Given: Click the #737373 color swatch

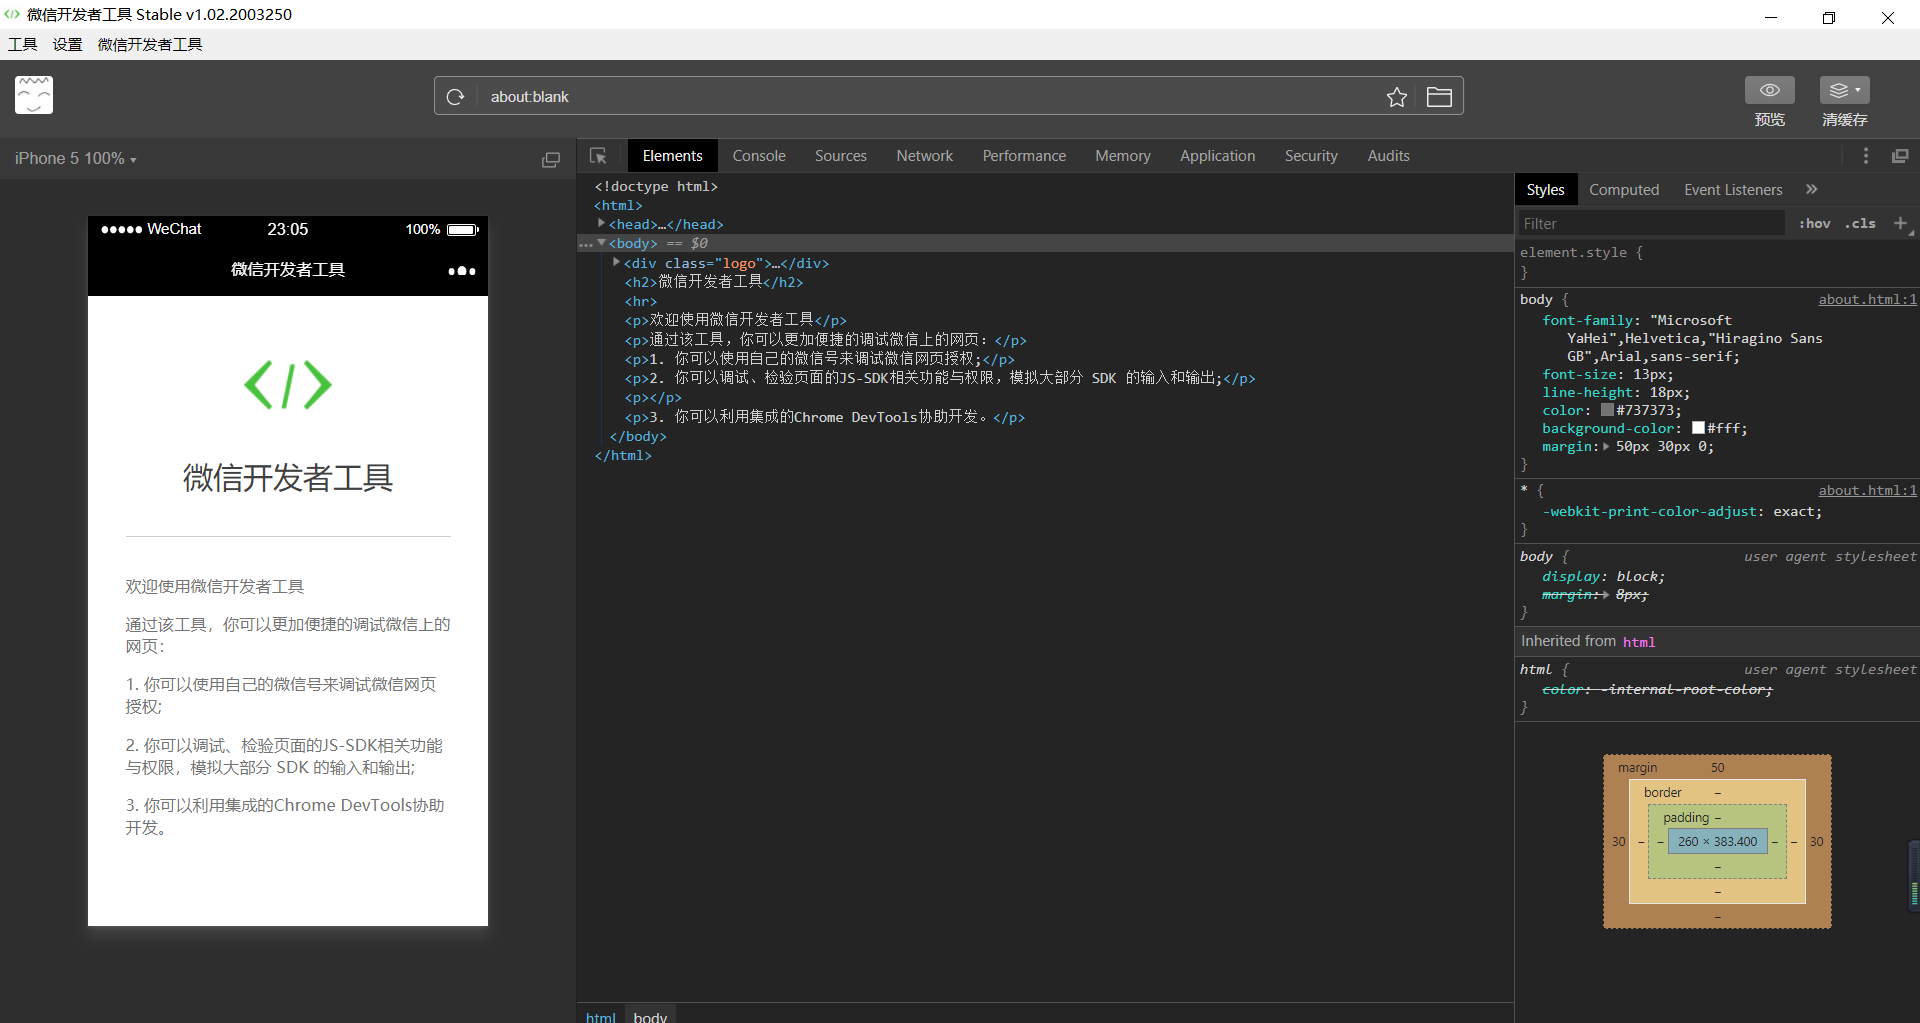Looking at the screenshot, I should (1607, 410).
